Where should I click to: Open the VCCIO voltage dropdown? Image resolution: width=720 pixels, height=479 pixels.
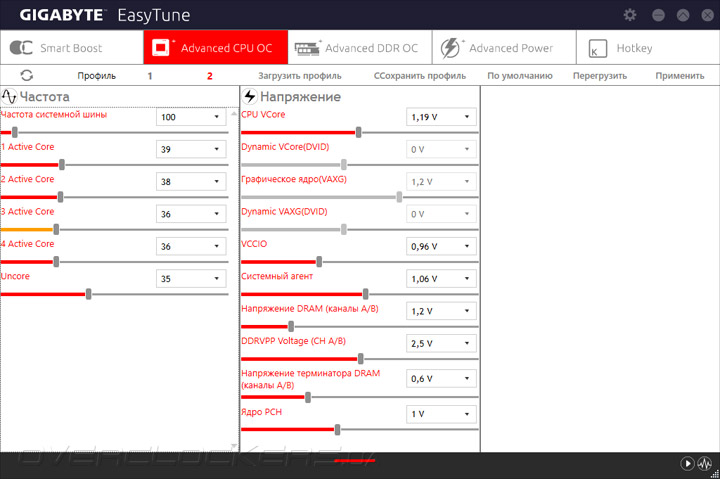[441, 246]
